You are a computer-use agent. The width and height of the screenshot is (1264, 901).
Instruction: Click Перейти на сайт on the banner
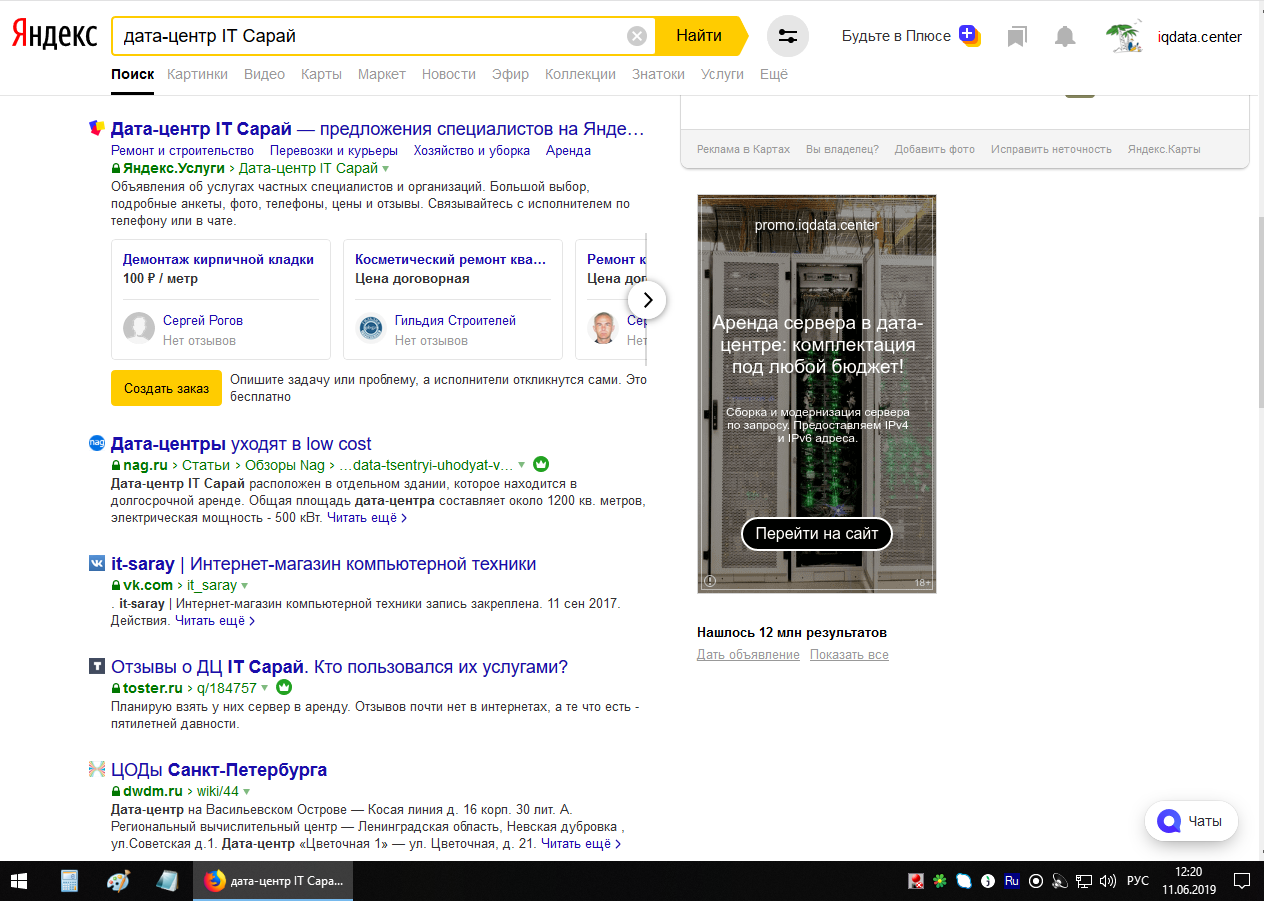coord(816,534)
